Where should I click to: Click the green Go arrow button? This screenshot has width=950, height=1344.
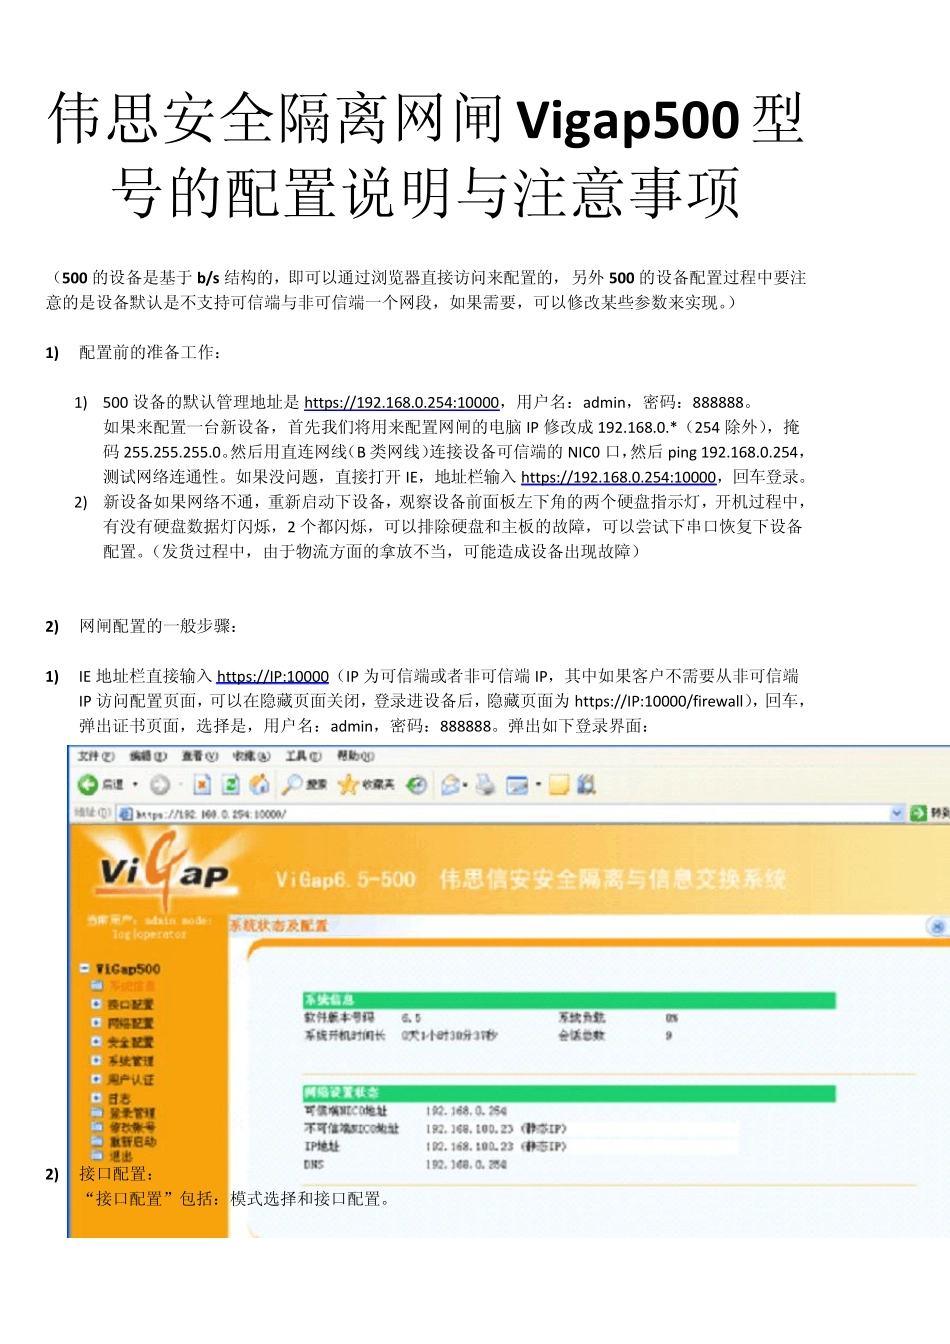919,813
